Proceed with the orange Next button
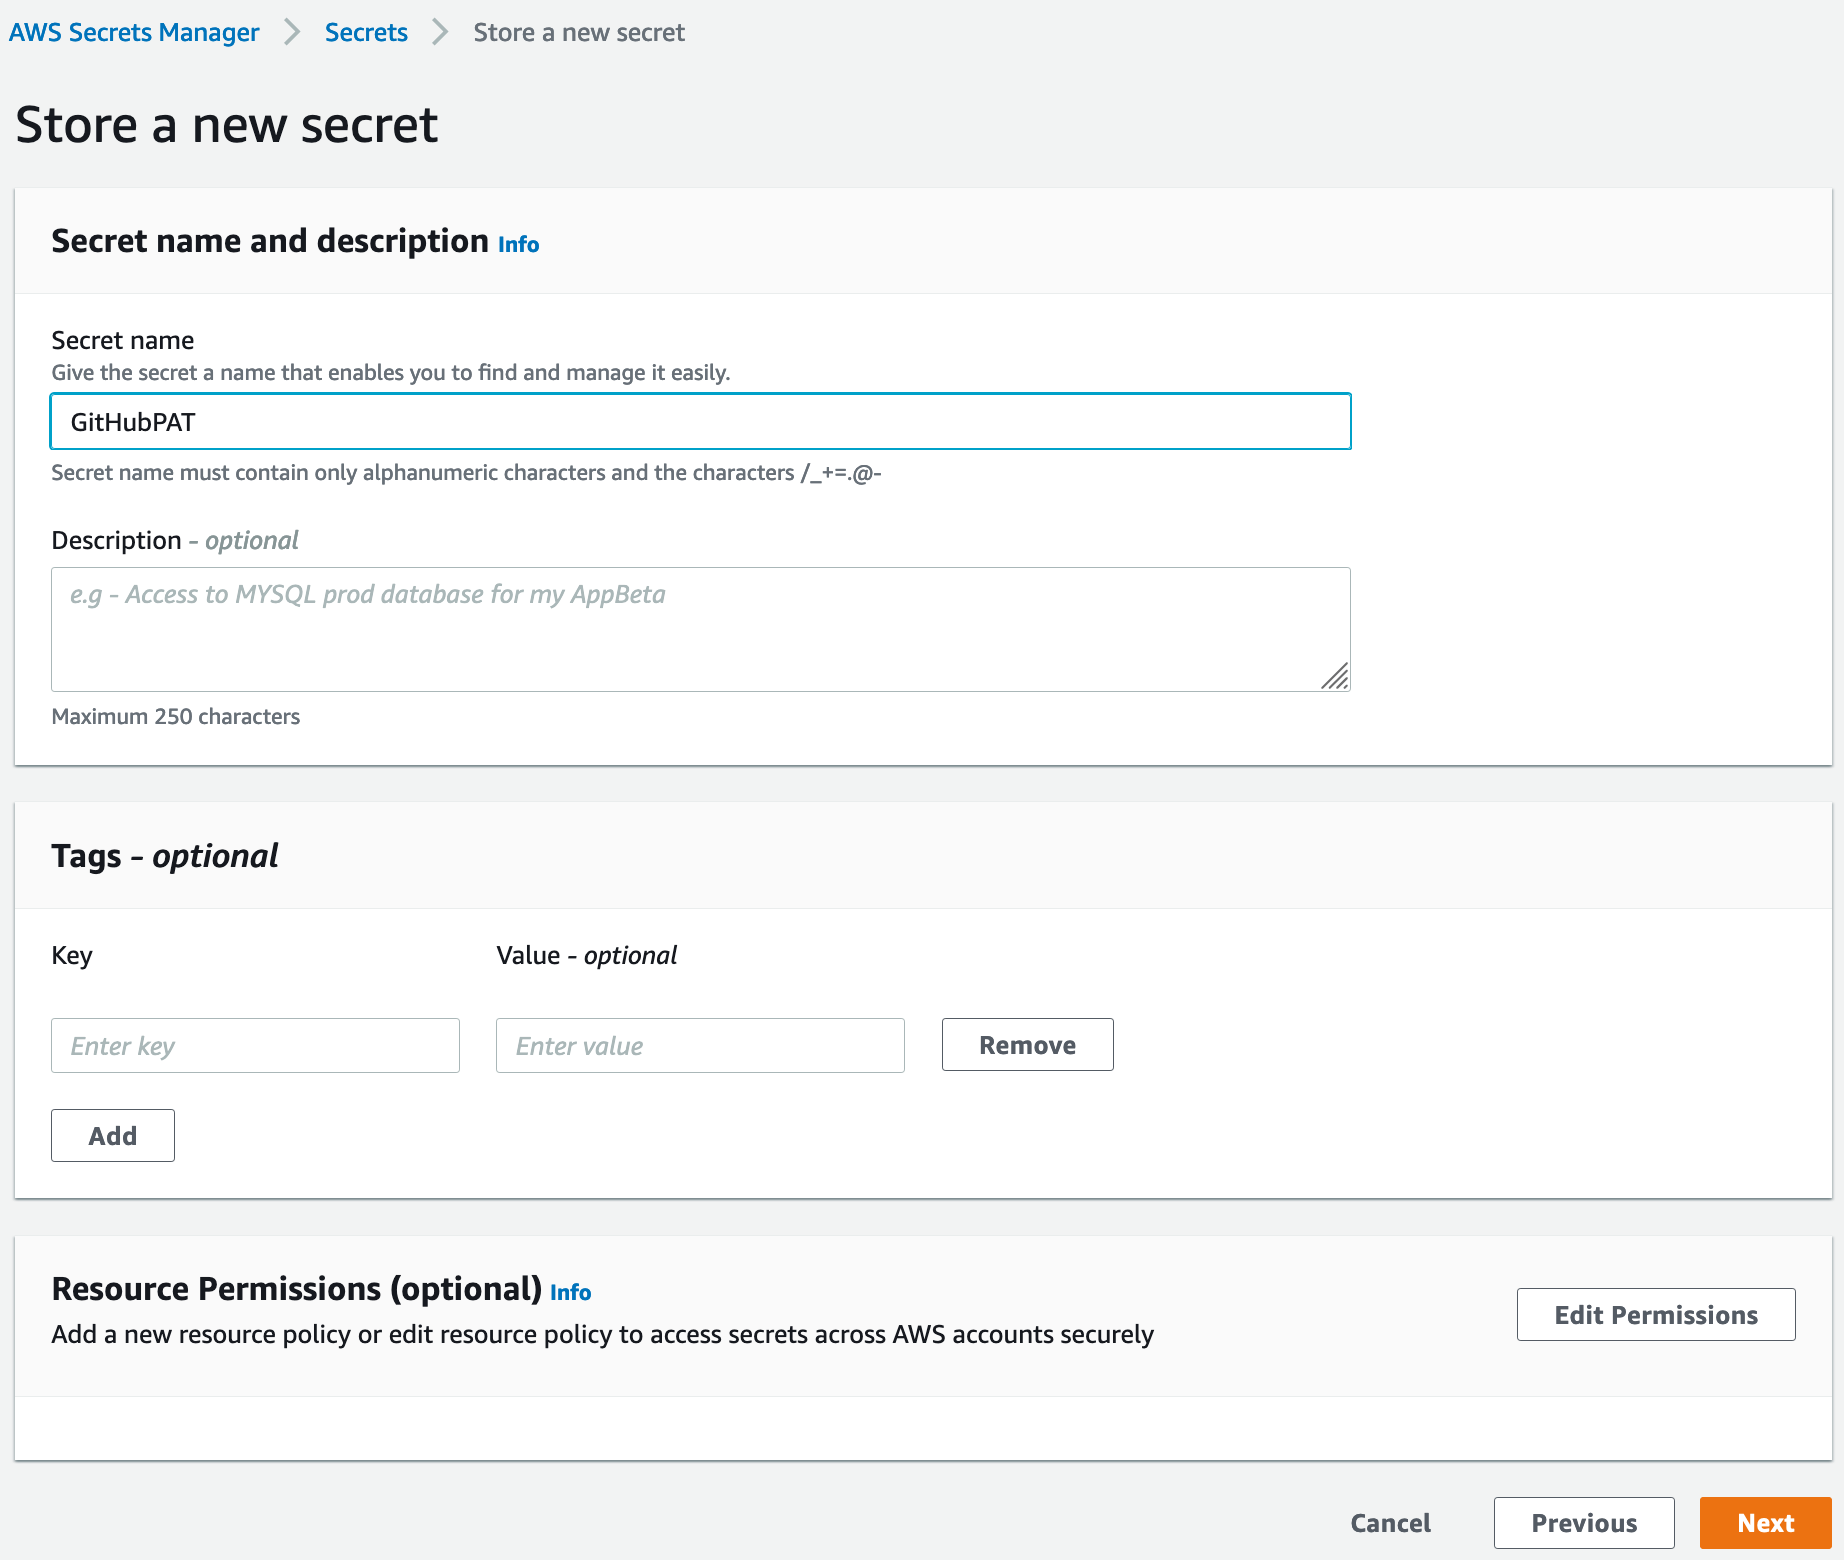The height and width of the screenshot is (1560, 1844). tap(1765, 1523)
